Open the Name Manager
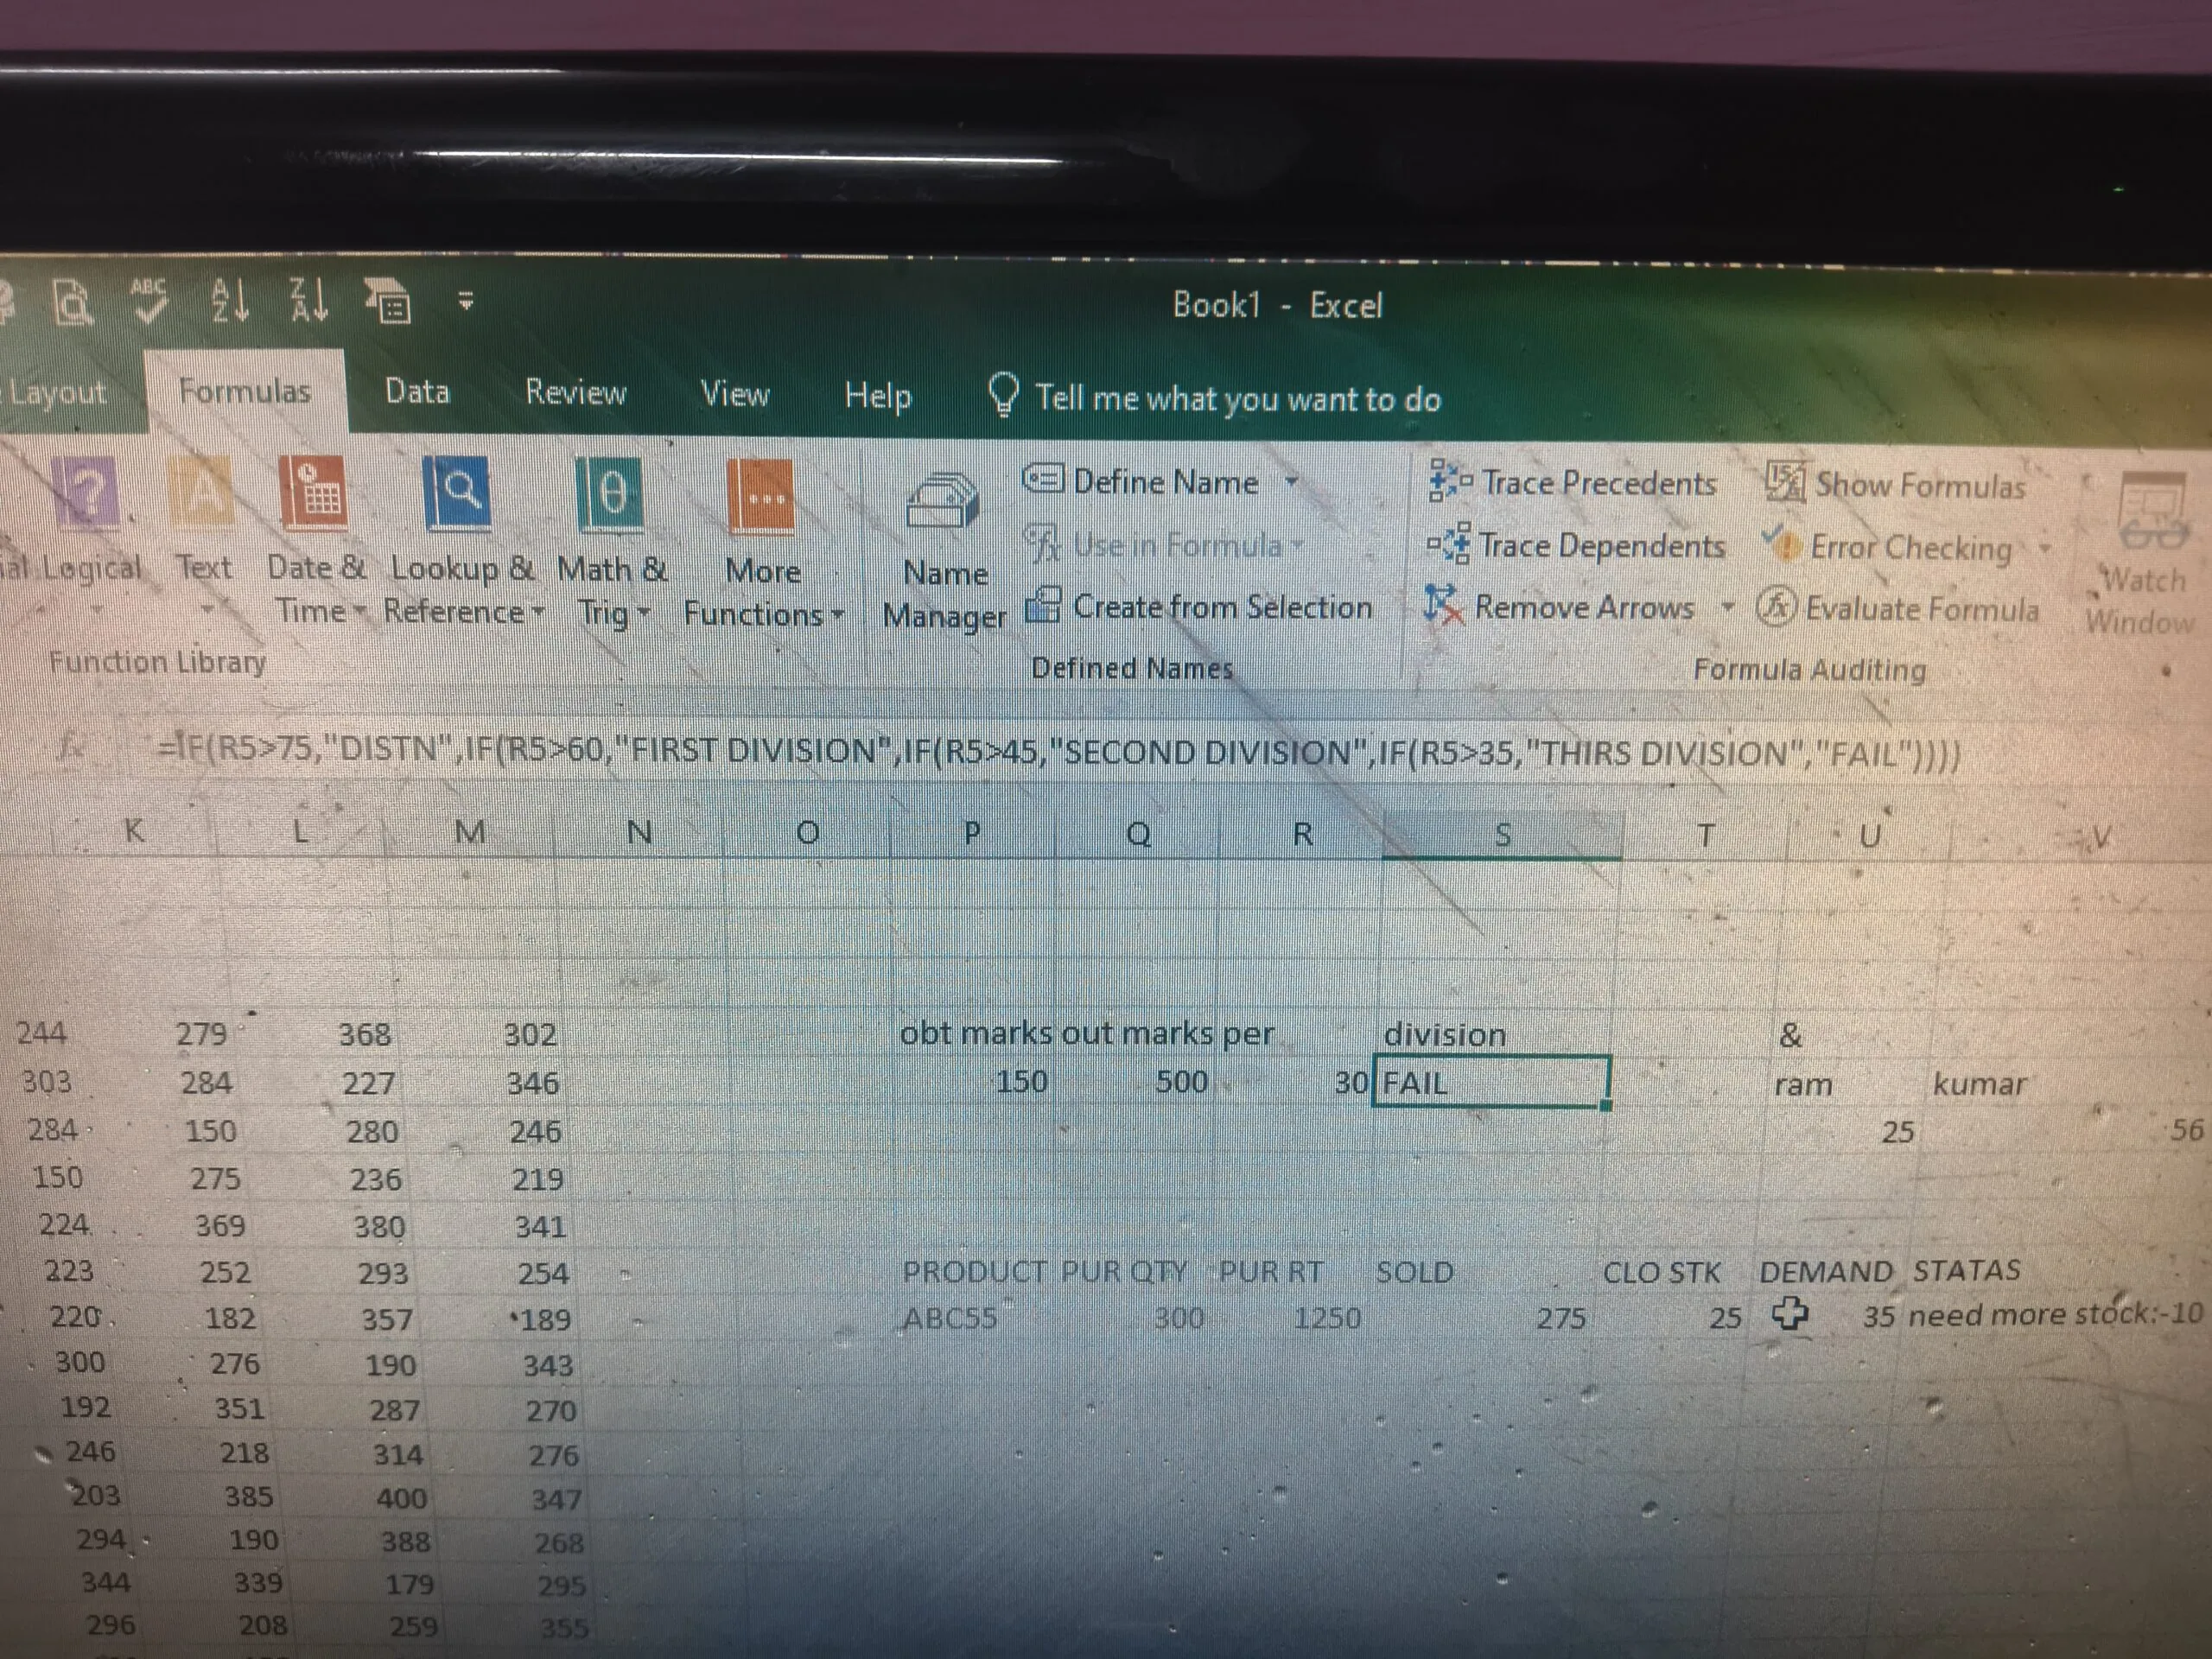Viewport: 2212px width, 1659px height. click(x=944, y=550)
